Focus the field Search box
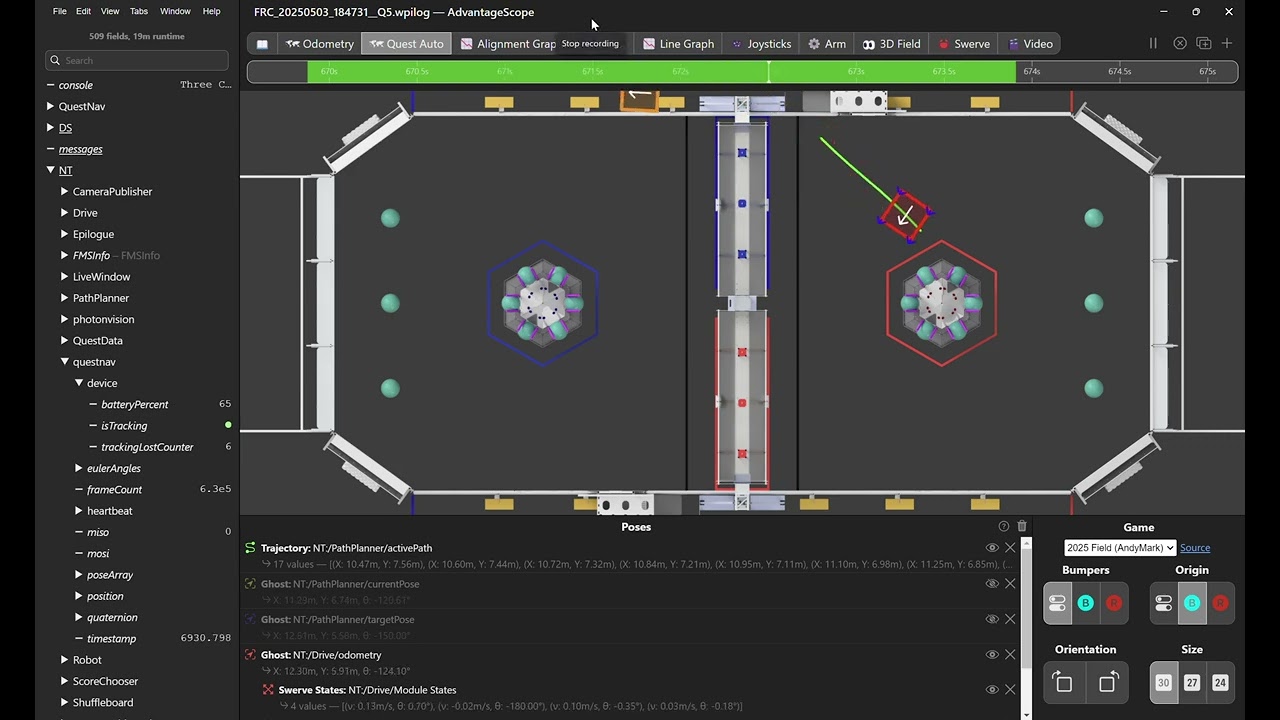This screenshot has width=1280, height=720. tap(138, 60)
